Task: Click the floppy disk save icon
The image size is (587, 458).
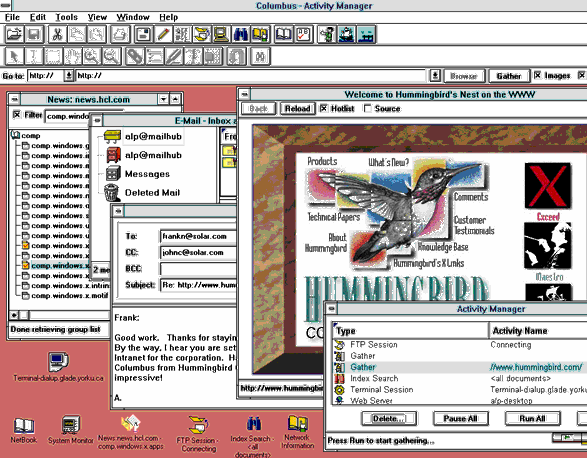Action: click(x=34, y=34)
